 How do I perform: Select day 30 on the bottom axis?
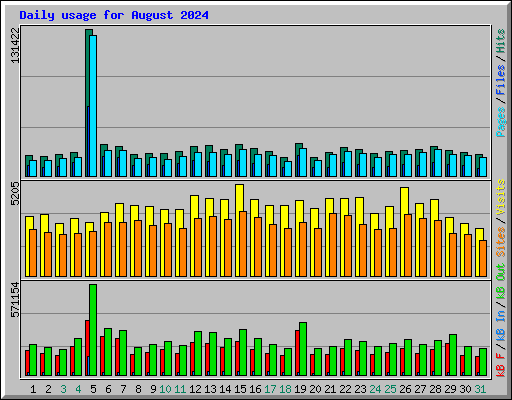click(x=465, y=389)
